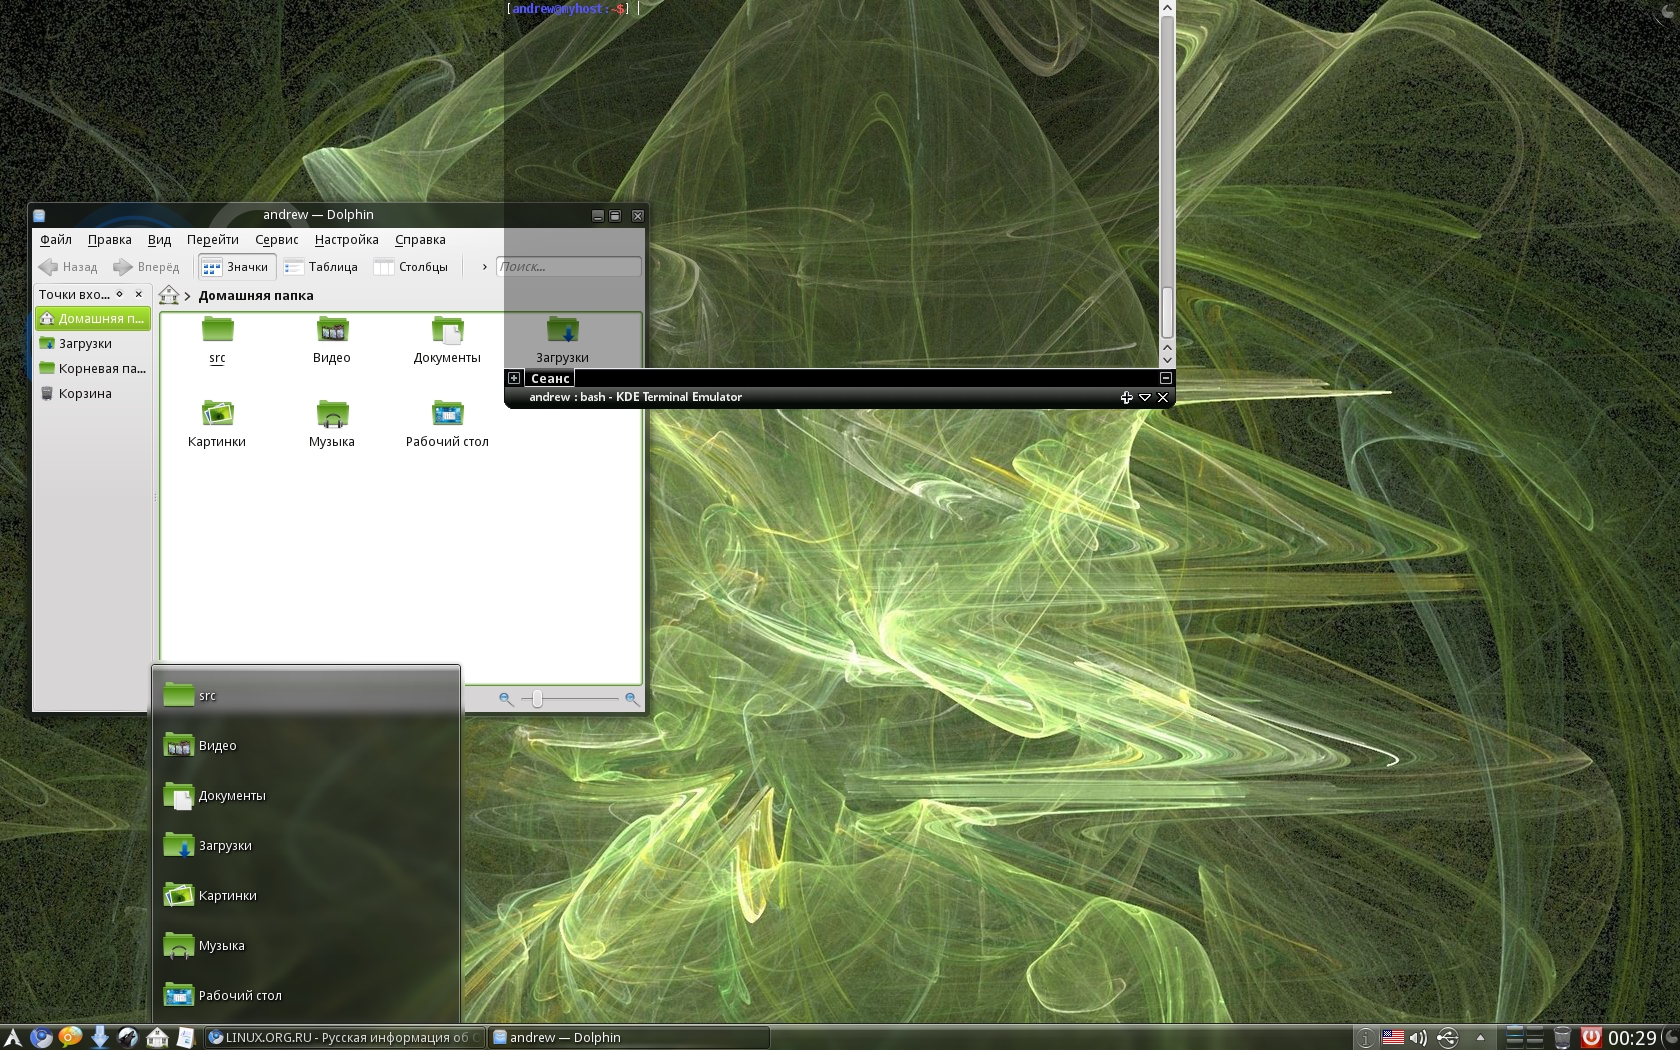Click the info notifications tray icon
The width and height of the screenshot is (1680, 1050).
tap(1366, 1037)
